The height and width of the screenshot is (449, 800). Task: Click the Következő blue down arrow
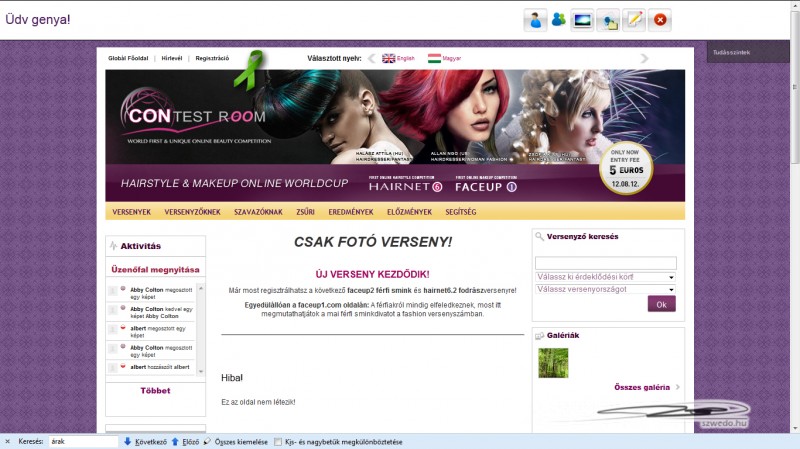[128, 441]
